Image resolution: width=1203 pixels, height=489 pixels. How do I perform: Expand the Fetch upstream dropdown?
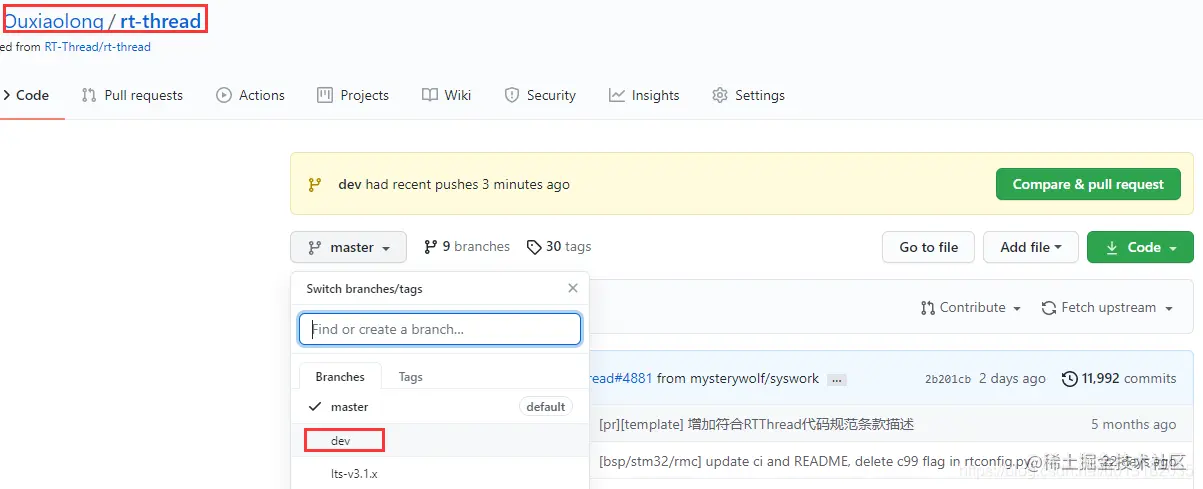(1107, 308)
